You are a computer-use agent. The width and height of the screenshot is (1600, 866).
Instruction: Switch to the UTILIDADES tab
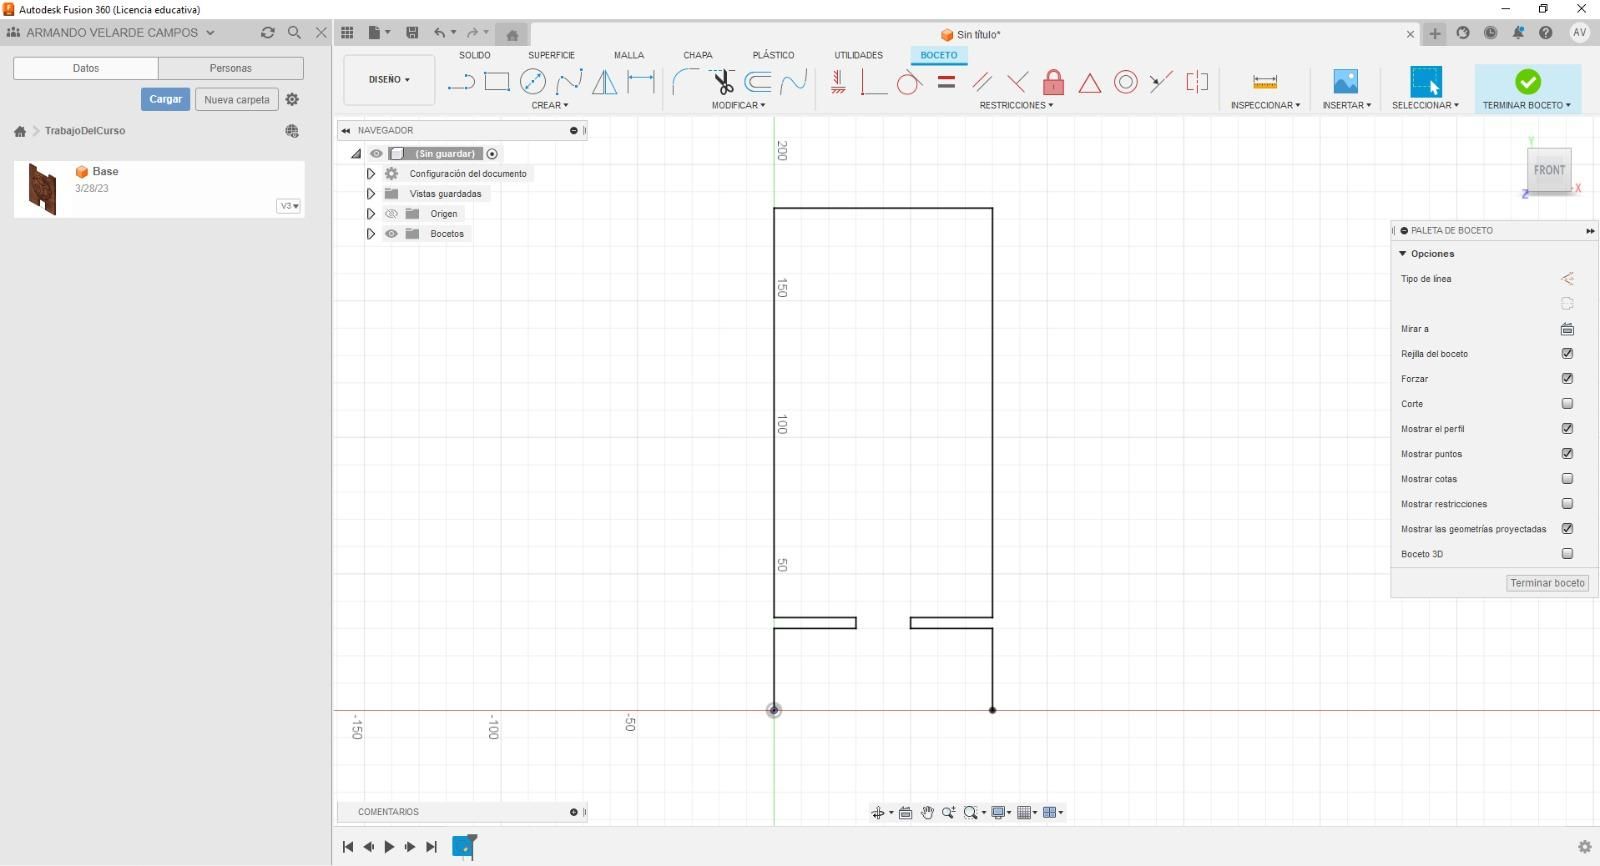tap(858, 55)
